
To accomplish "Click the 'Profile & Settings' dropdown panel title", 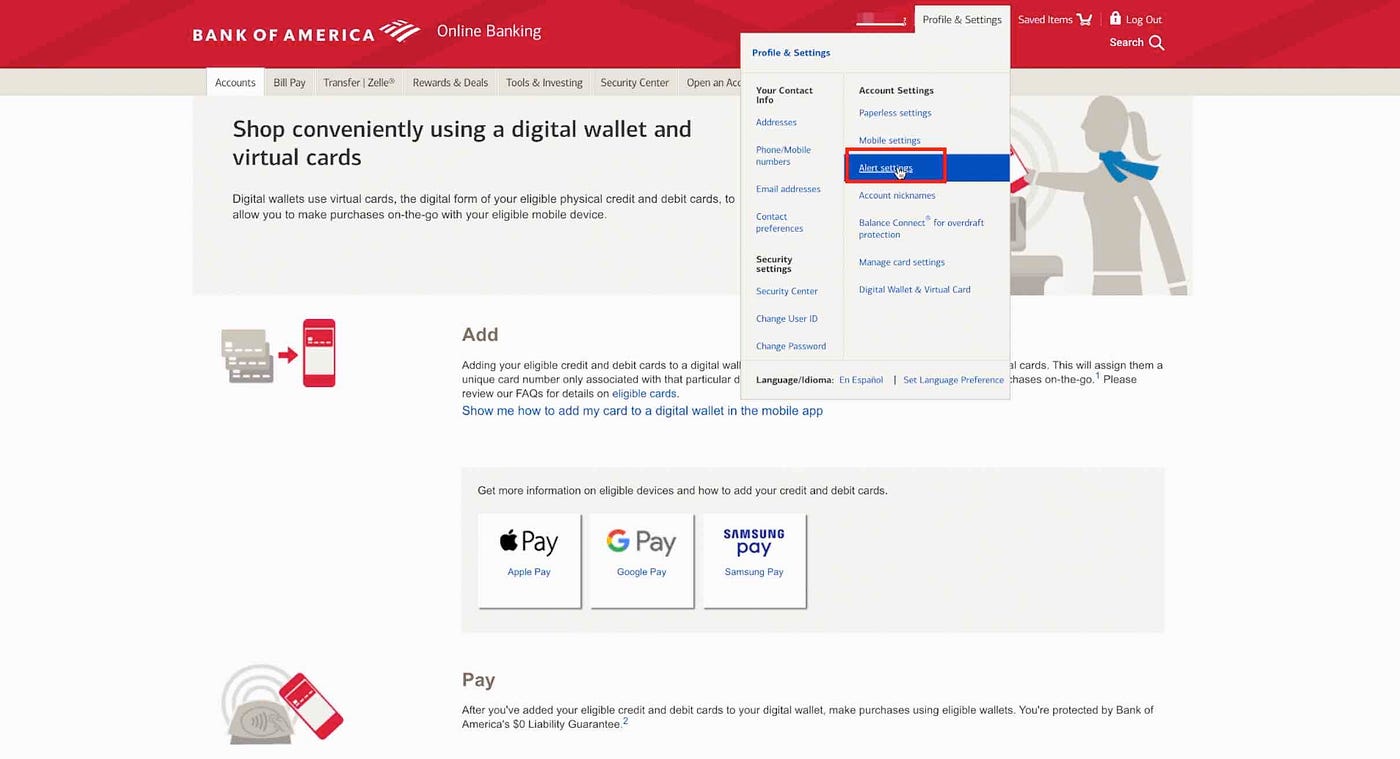I will (x=791, y=53).
